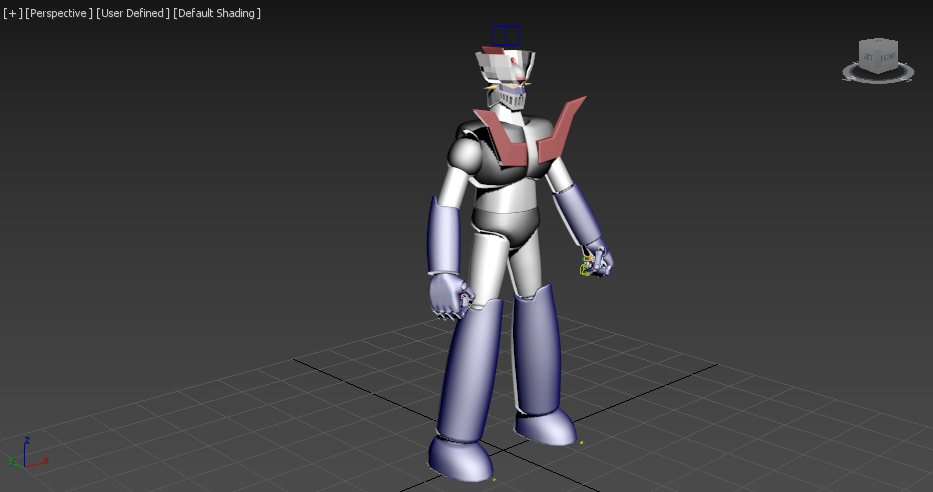Click the ViewCube in the viewport
933x492 pixels.
(878, 56)
